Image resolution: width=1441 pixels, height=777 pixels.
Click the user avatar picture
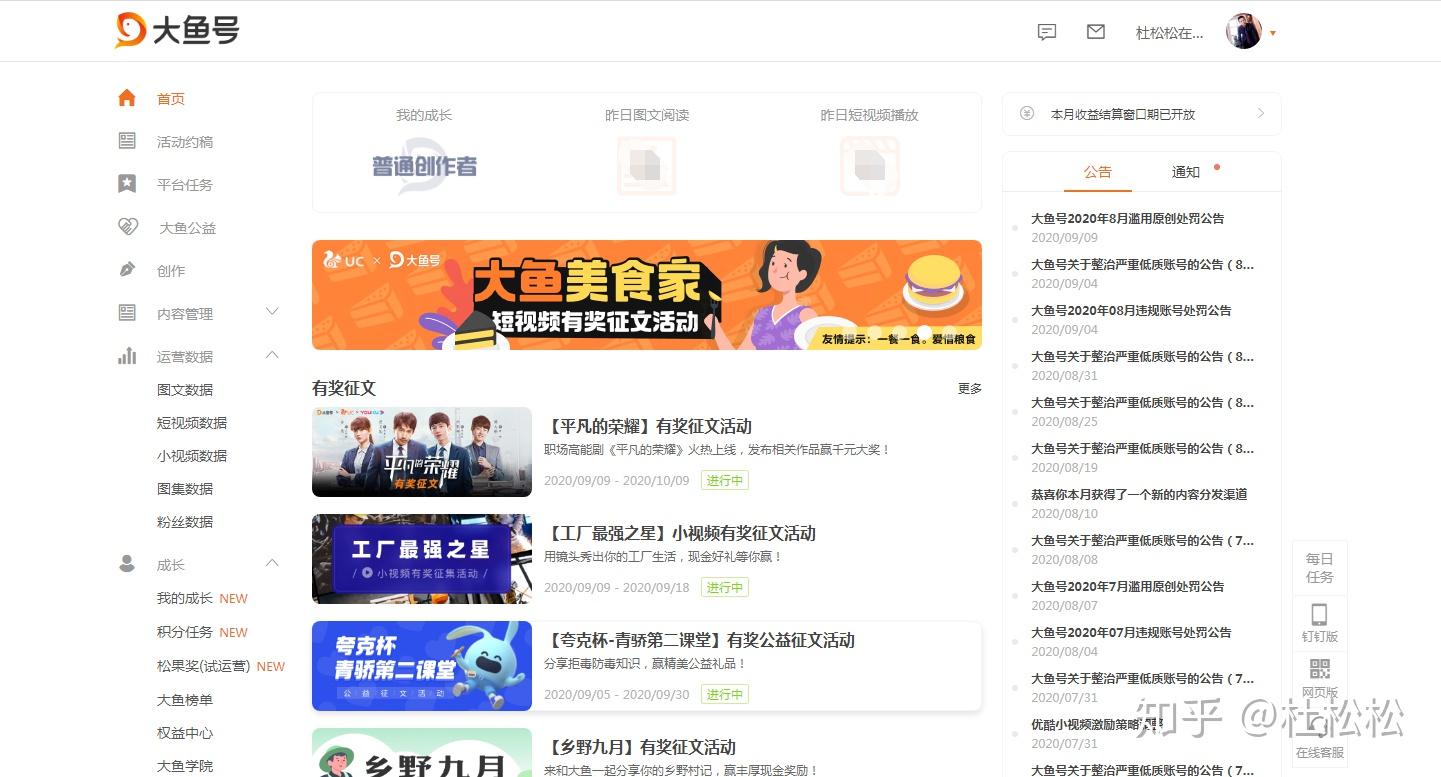(x=1244, y=31)
